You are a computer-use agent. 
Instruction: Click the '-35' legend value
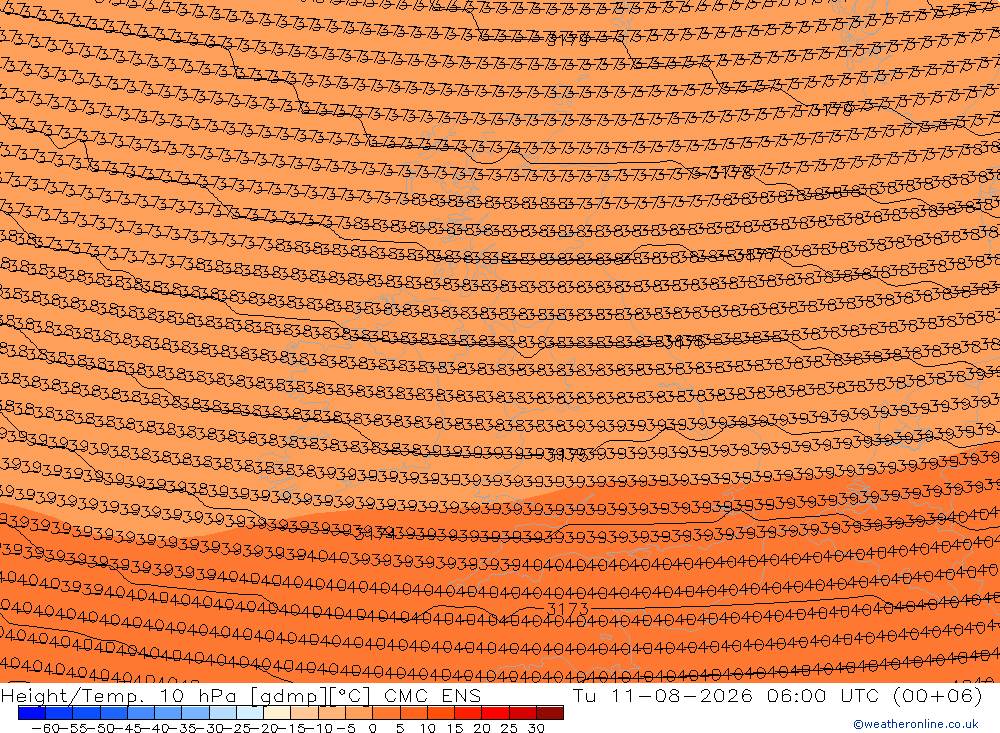point(182,727)
